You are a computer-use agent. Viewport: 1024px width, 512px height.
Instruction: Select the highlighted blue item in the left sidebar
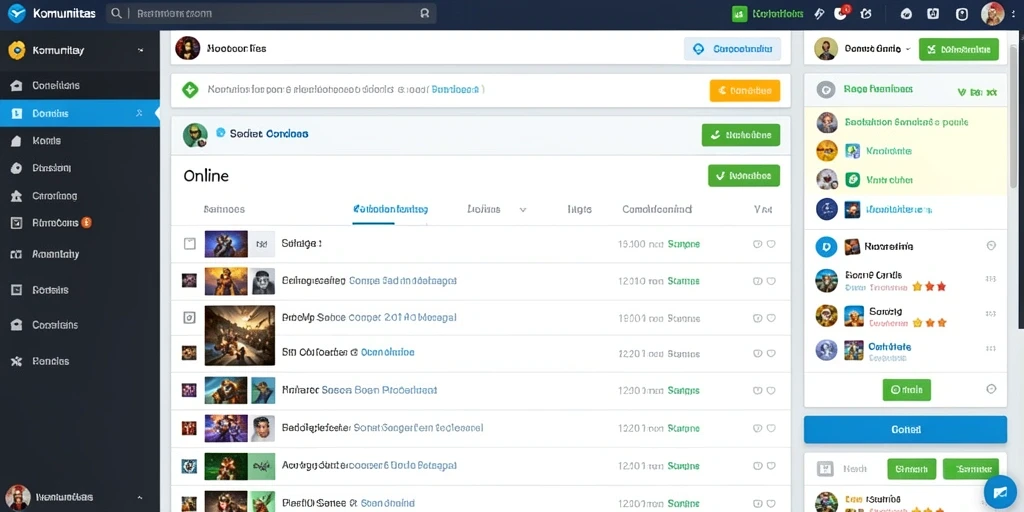pyautogui.click(x=80, y=113)
